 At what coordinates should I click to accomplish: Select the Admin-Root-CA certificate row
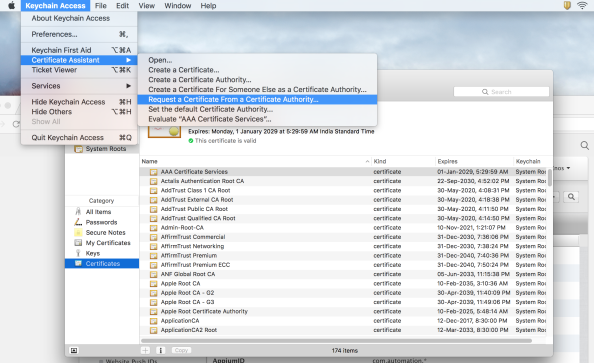[x=343, y=228]
